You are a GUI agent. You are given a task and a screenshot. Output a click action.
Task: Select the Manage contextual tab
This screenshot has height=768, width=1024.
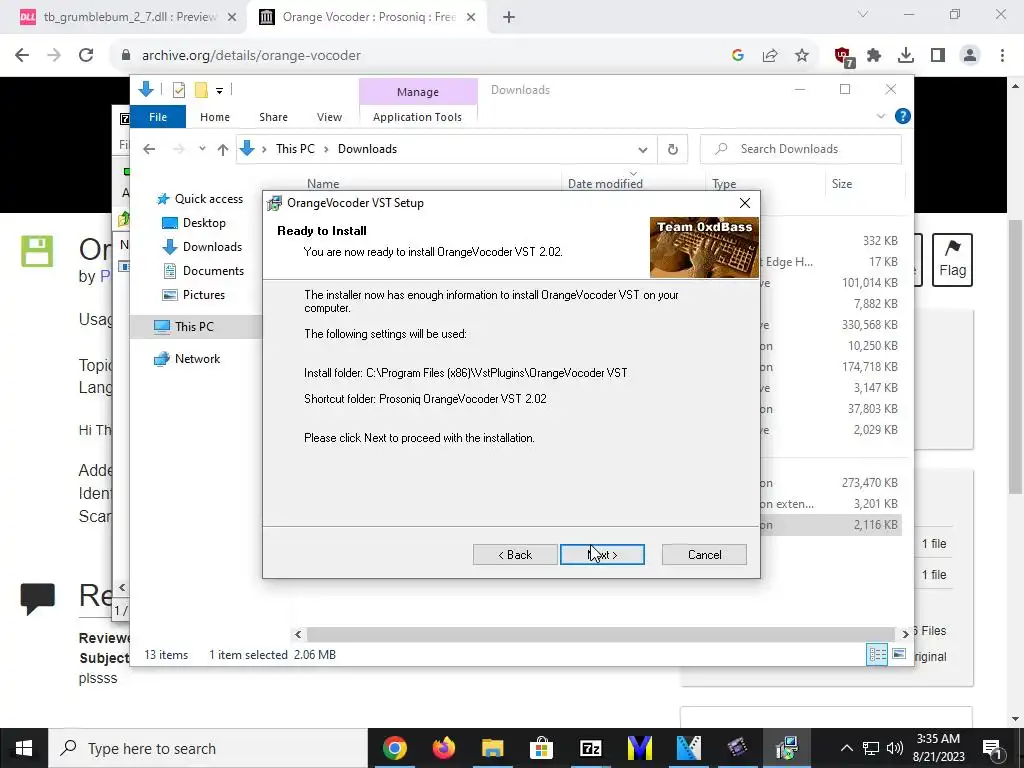[418, 92]
